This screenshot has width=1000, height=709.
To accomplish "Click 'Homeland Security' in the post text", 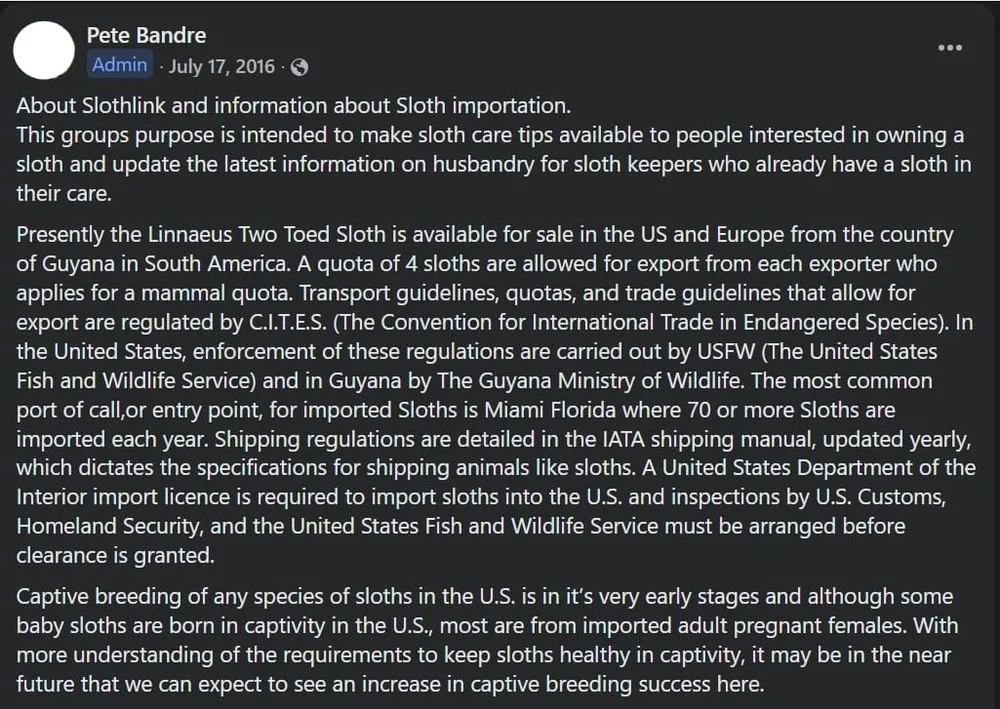I will click(108, 526).
